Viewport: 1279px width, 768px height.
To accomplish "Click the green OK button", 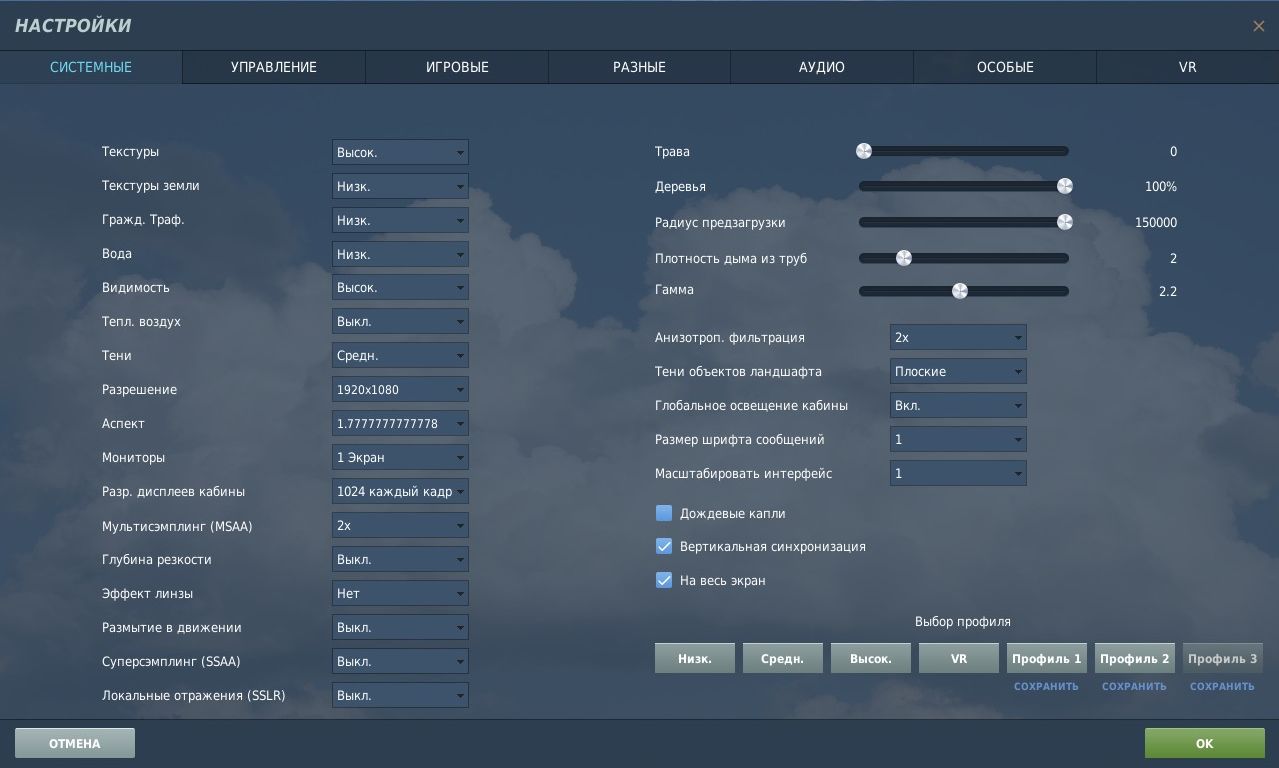I will pos(1205,743).
